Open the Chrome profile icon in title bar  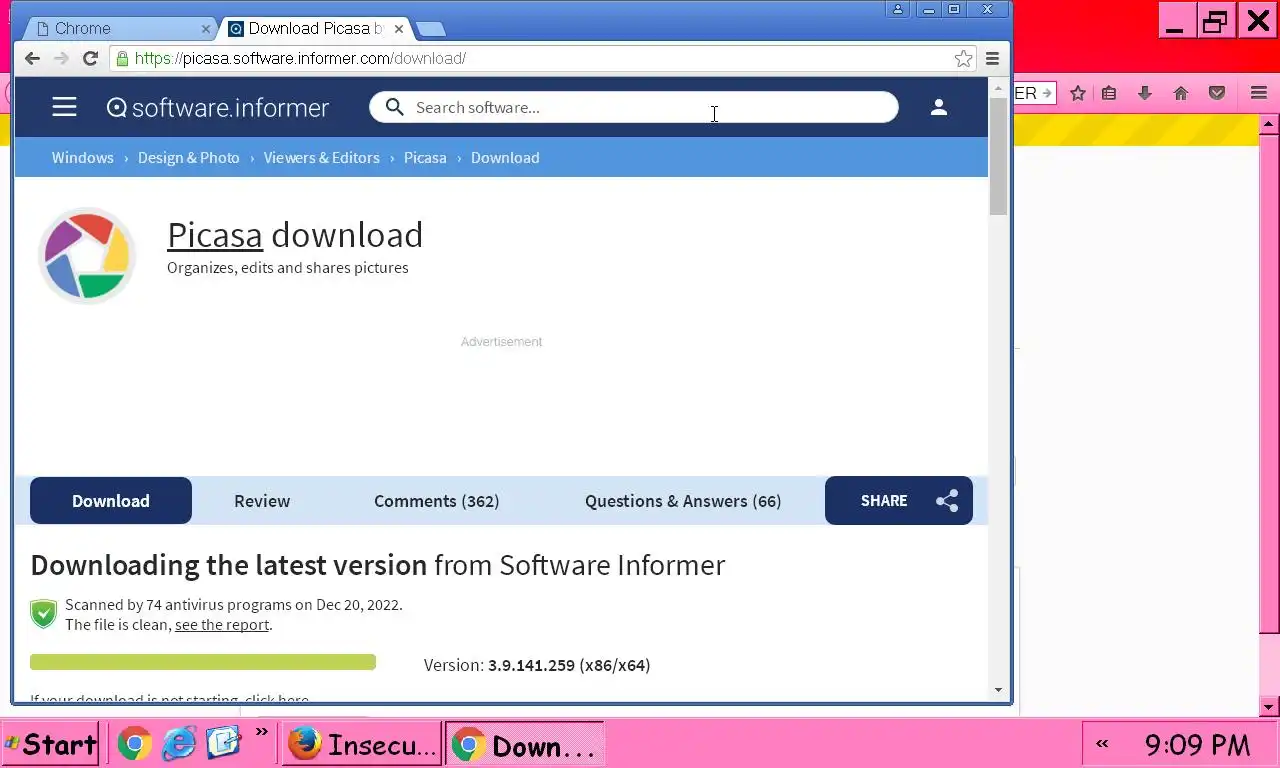898,9
